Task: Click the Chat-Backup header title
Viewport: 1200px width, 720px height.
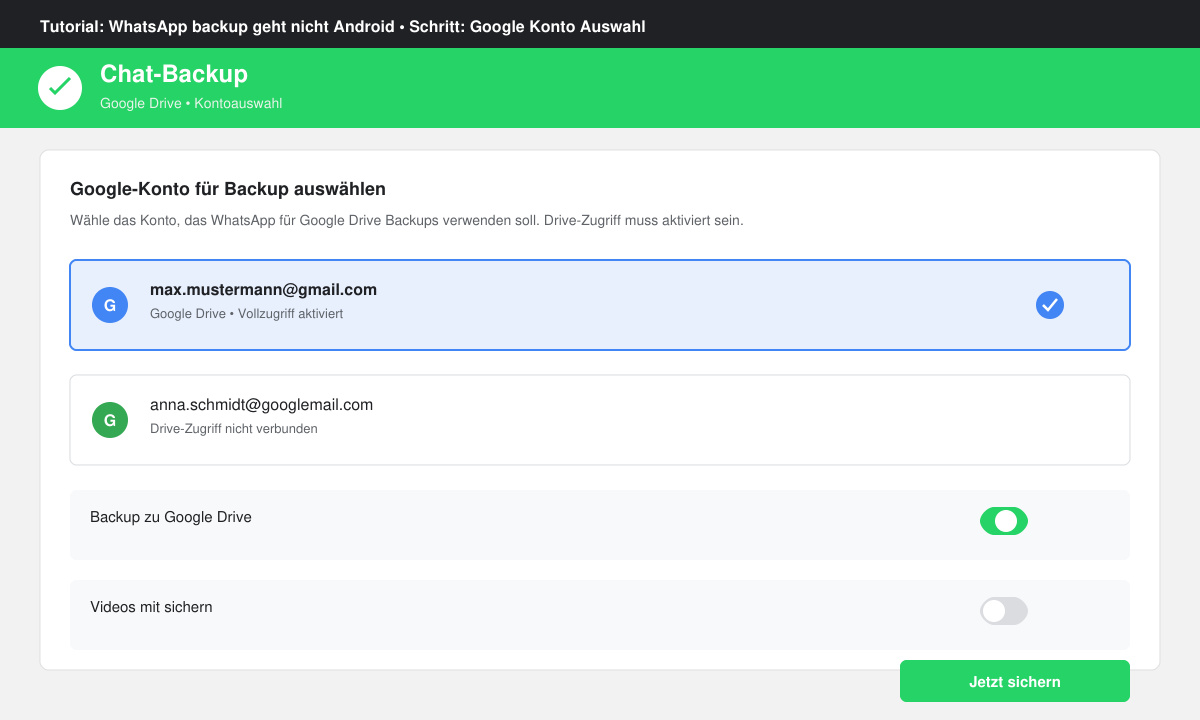Action: pyautogui.click(x=174, y=74)
